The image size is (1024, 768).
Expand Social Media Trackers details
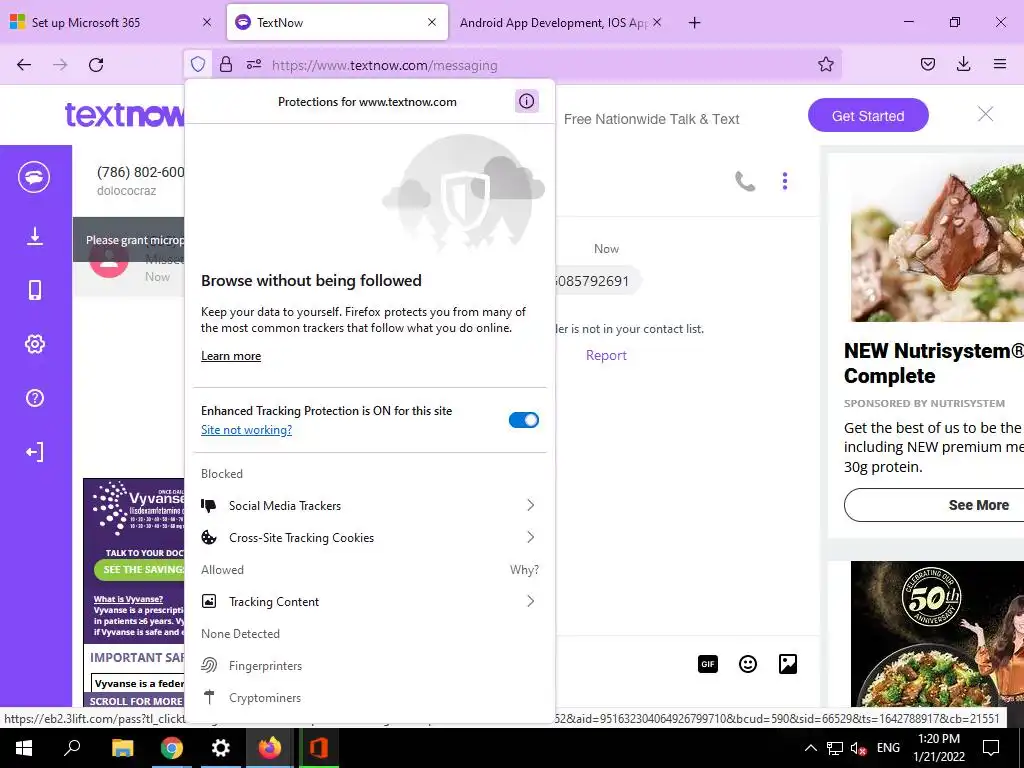point(370,505)
